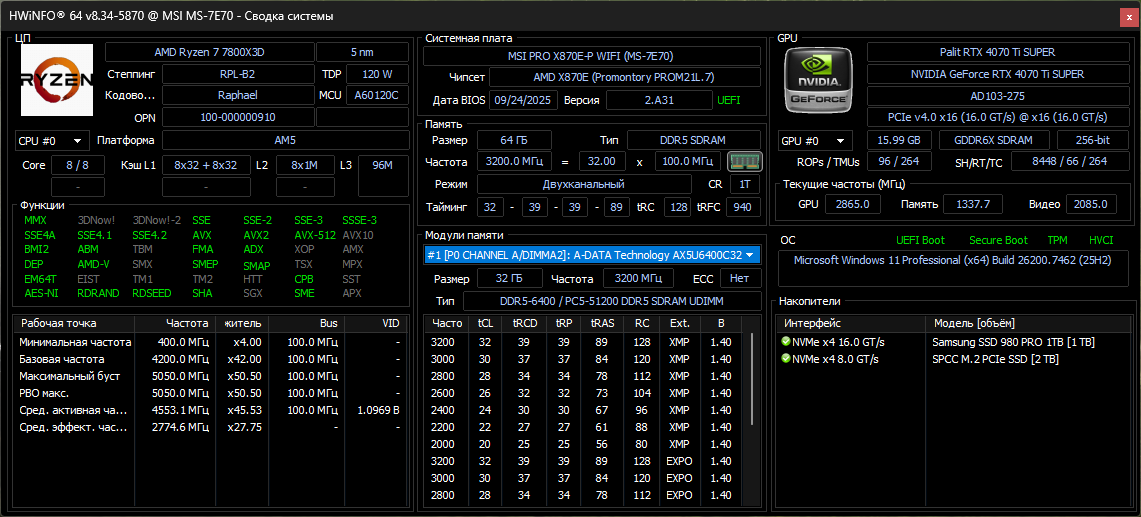Click the tRAS column header
The image size is (1141, 517).
[x=602, y=323]
